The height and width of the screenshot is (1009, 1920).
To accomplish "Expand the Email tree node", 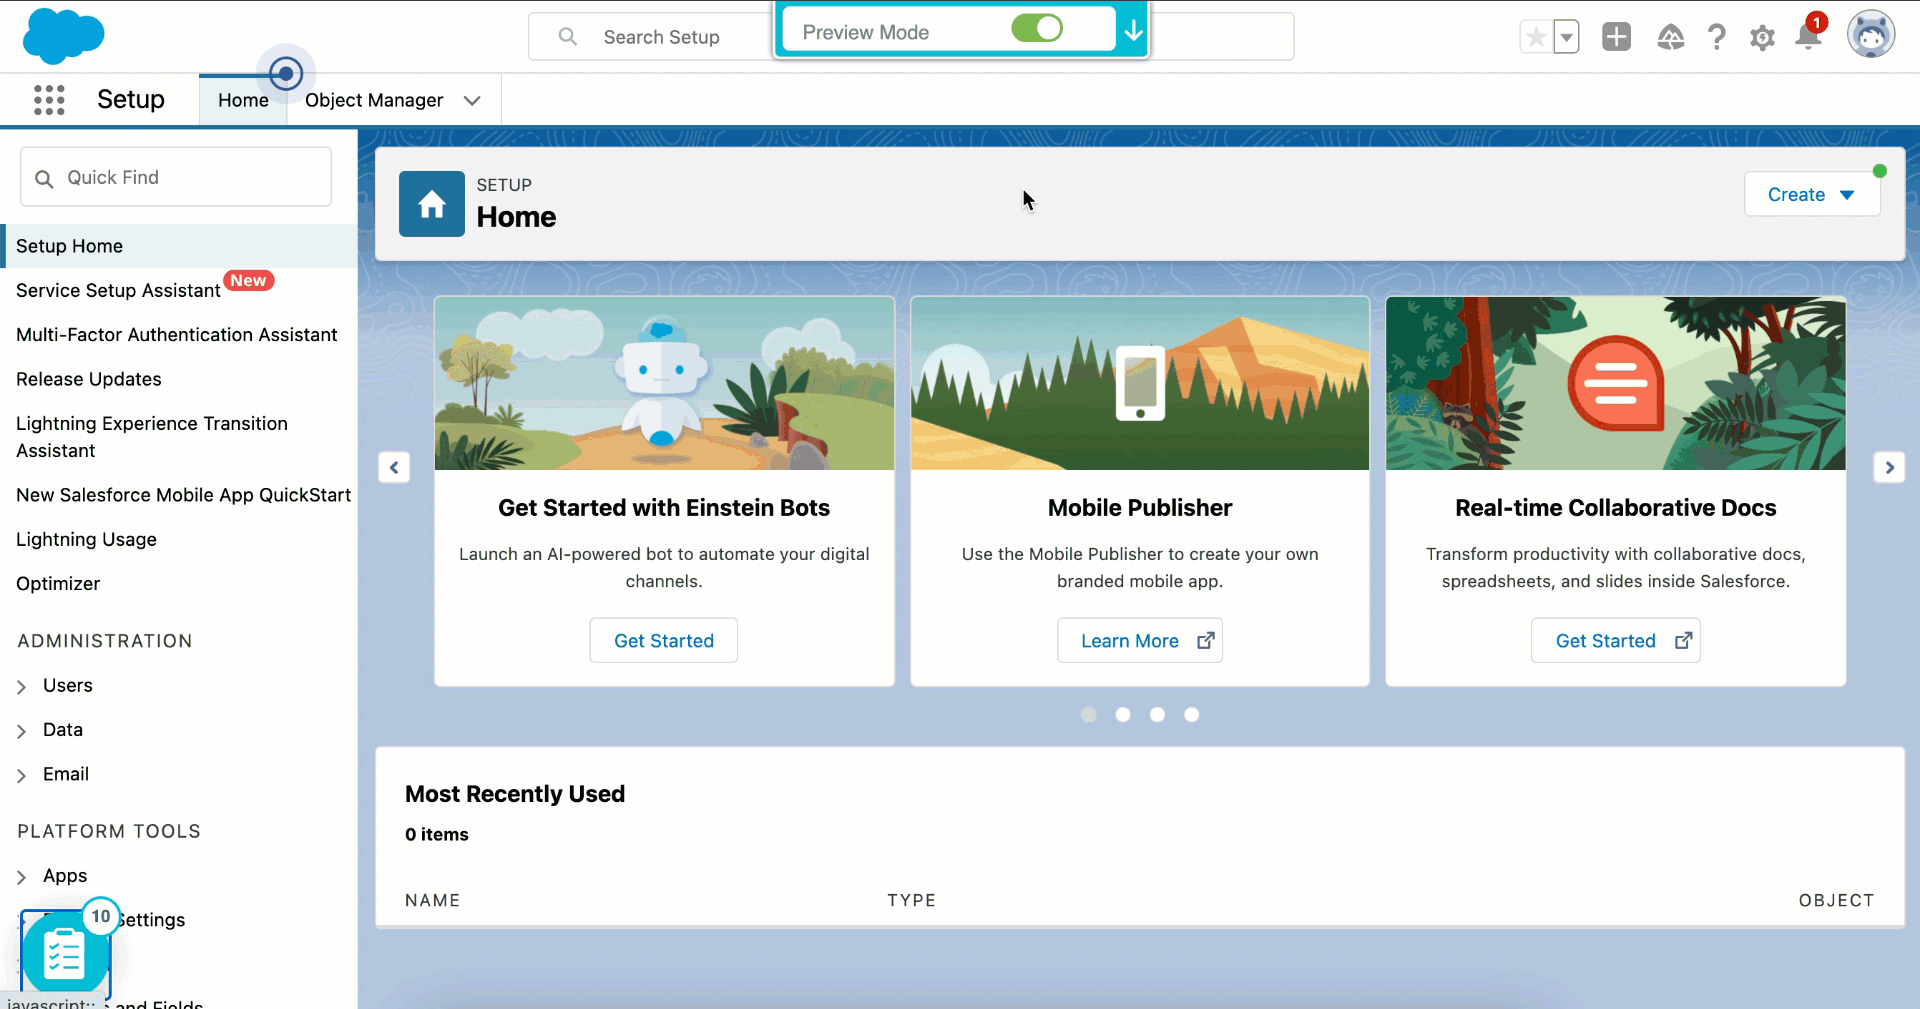I will [x=22, y=775].
